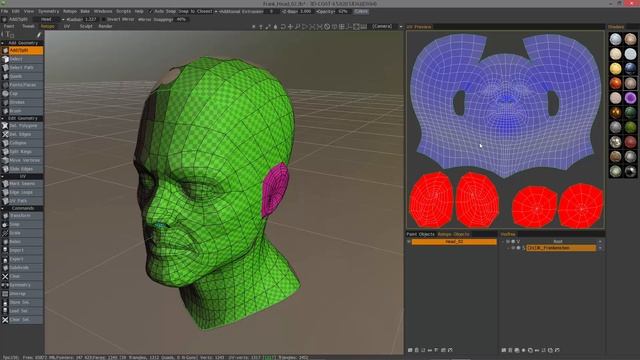Open the Symmetry command

[x=22, y=285]
